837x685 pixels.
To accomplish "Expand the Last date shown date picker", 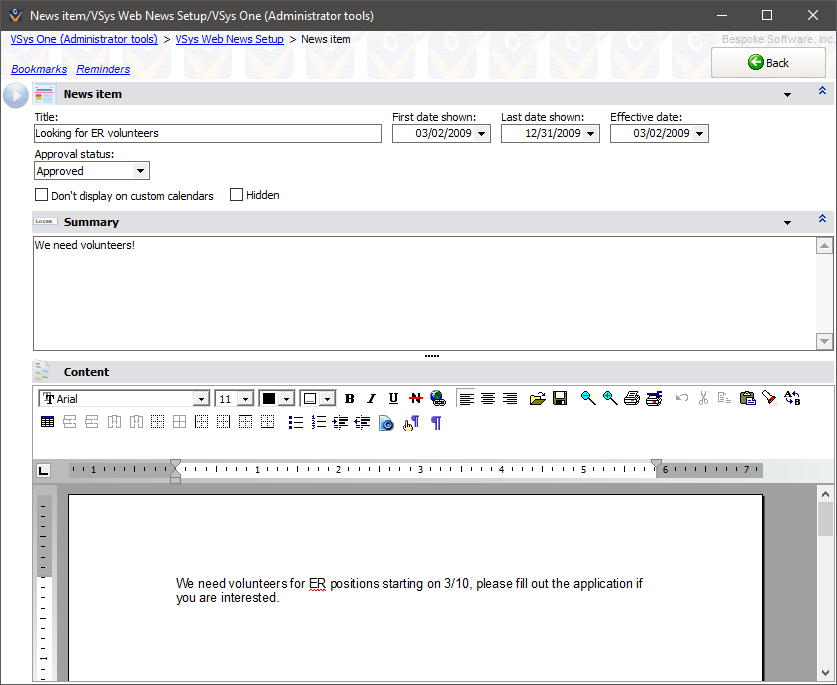I will click(590, 133).
